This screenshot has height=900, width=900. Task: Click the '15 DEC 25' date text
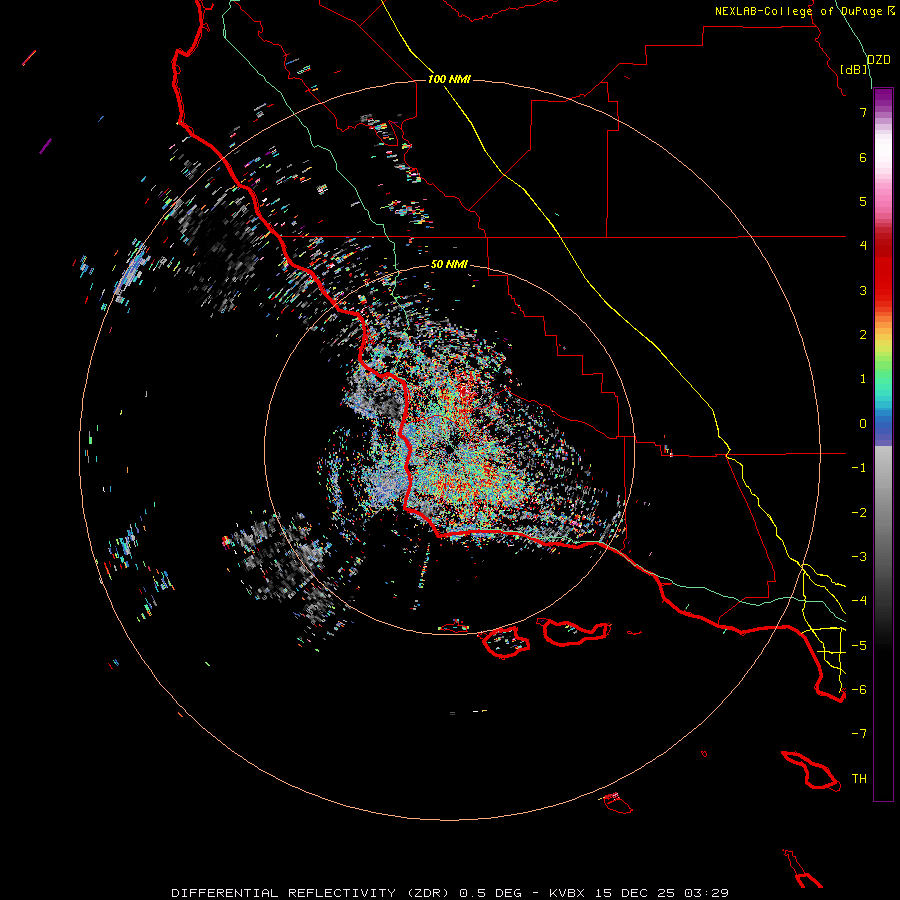click(x=634, y=893)
